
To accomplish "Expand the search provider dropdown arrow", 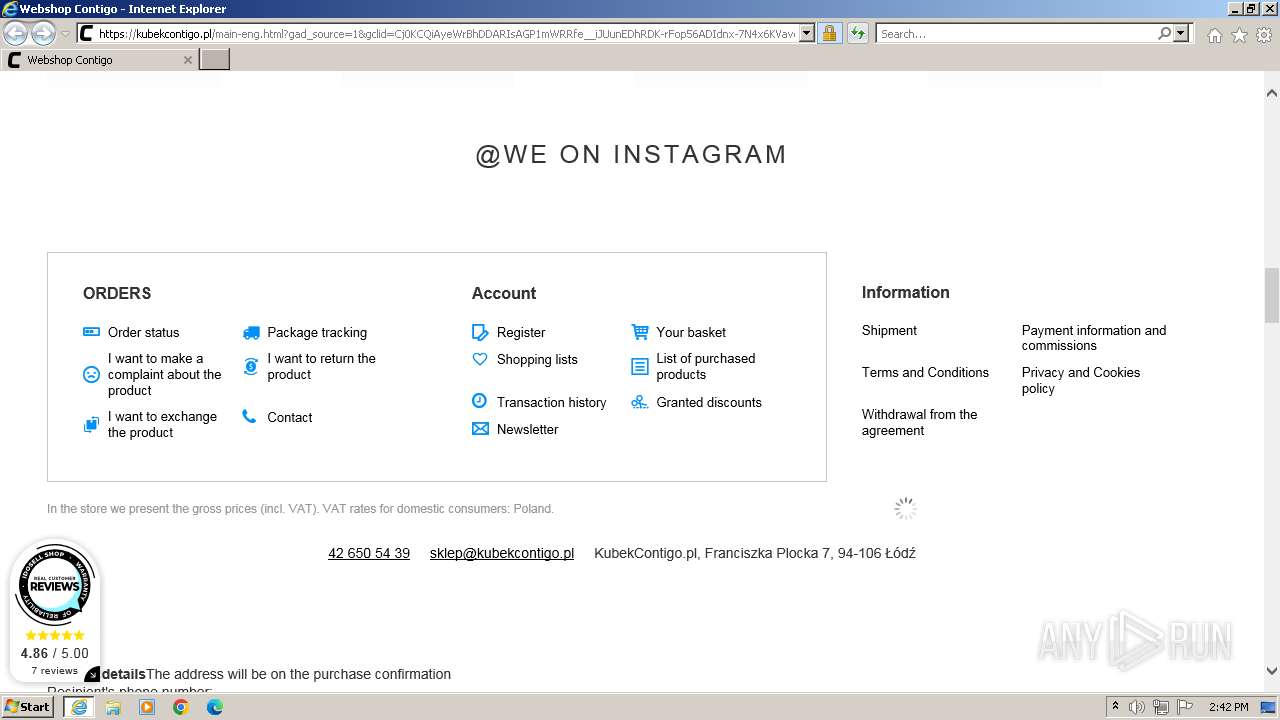I will tap(1181, 33).
